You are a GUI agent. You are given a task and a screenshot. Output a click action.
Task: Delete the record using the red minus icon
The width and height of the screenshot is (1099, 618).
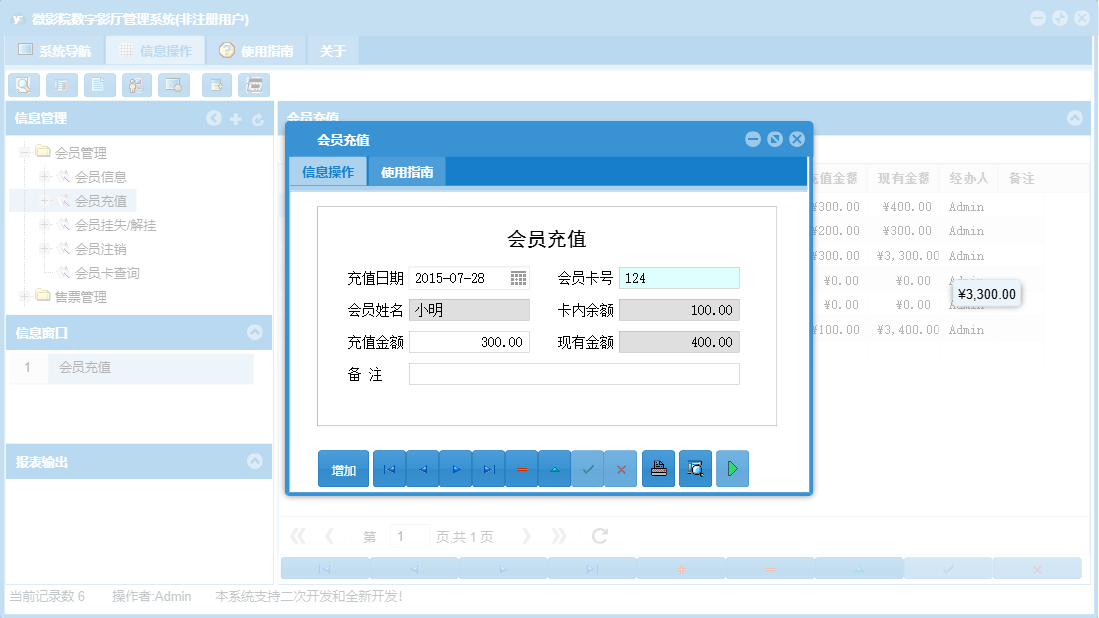pos(522,468)
